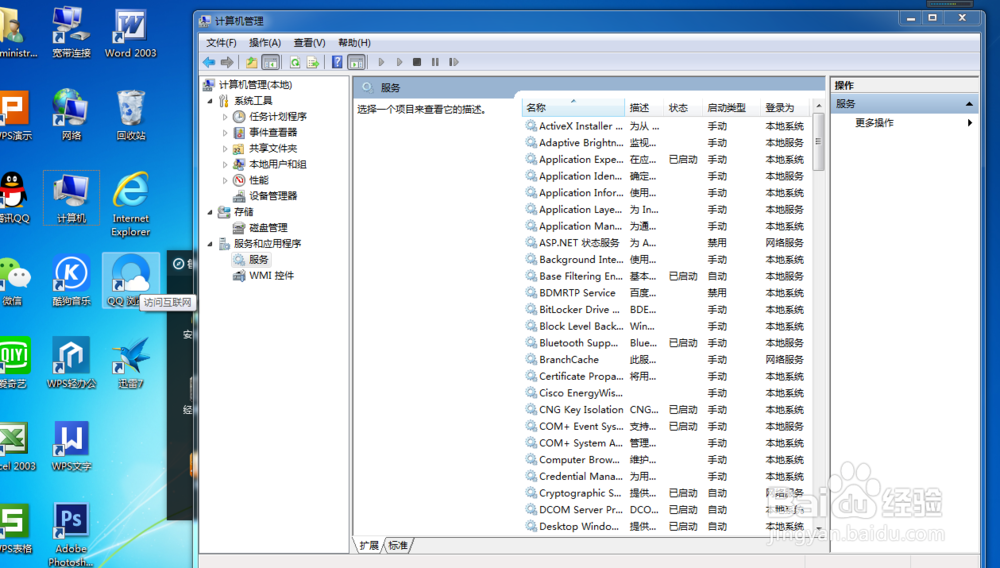This screenshot has width=1000, height=568.
Task: Select the Recycle Bin 回收站 icon
Action: click(x=131, y=115)
